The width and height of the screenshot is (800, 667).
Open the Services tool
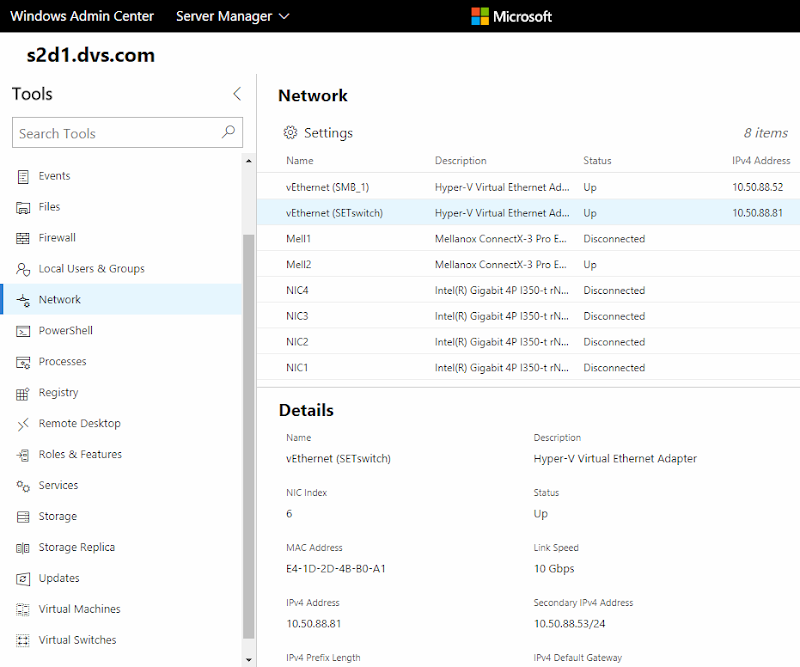(x=58, y=485)
